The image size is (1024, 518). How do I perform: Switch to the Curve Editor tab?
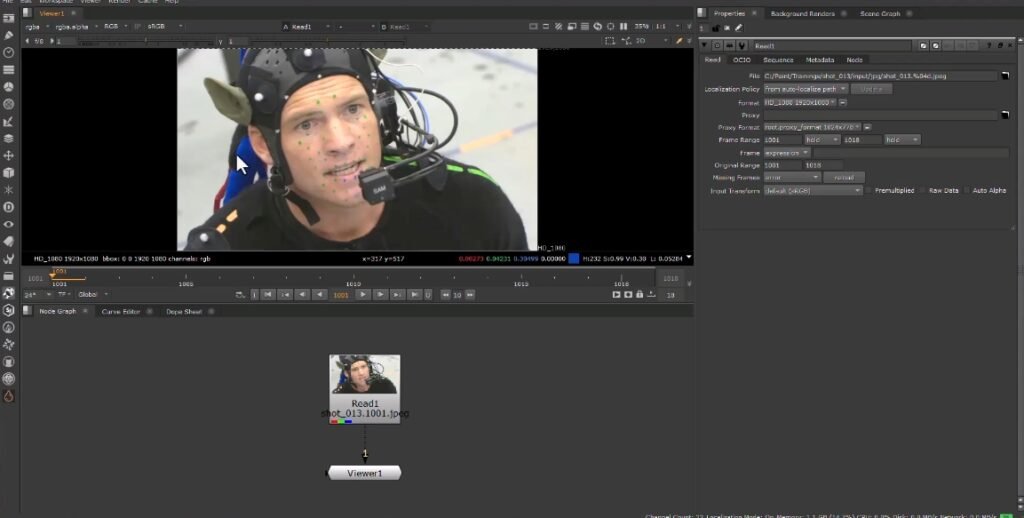(121, 312)
